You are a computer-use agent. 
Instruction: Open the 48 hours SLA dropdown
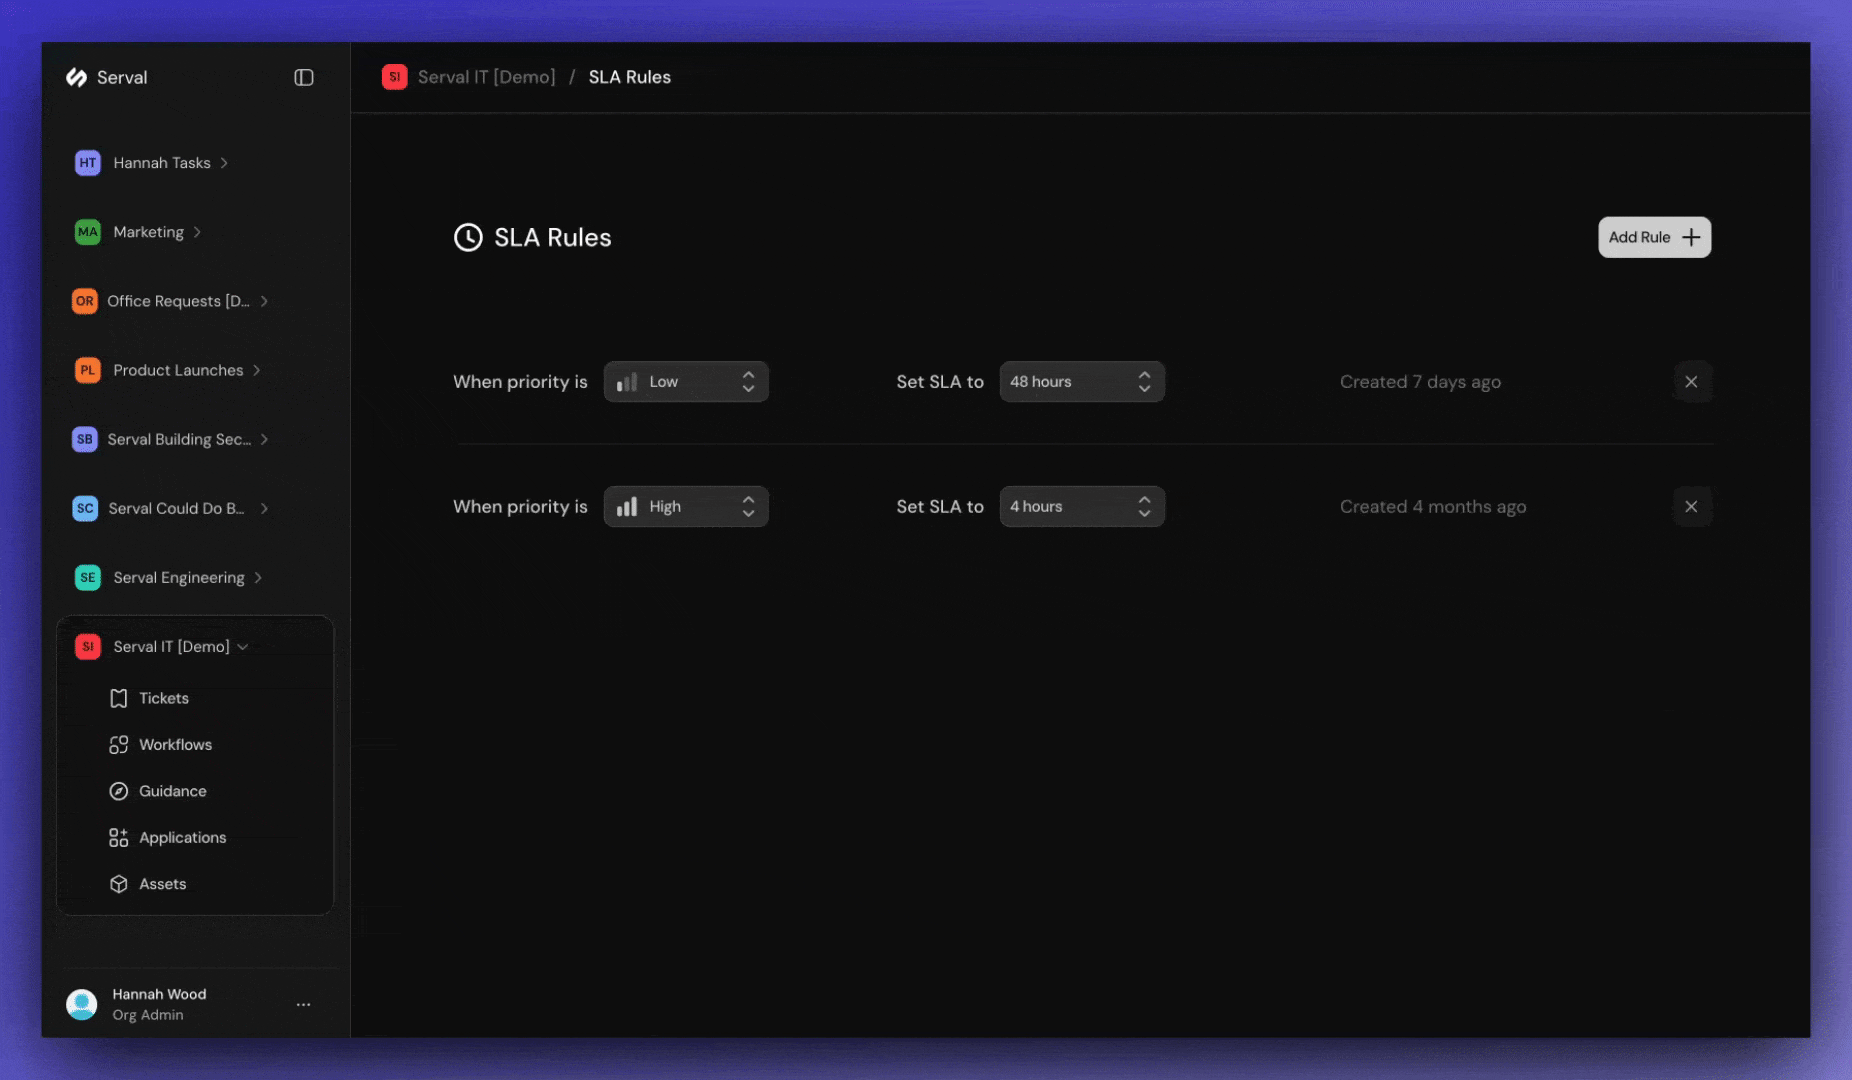(1082, 381)
